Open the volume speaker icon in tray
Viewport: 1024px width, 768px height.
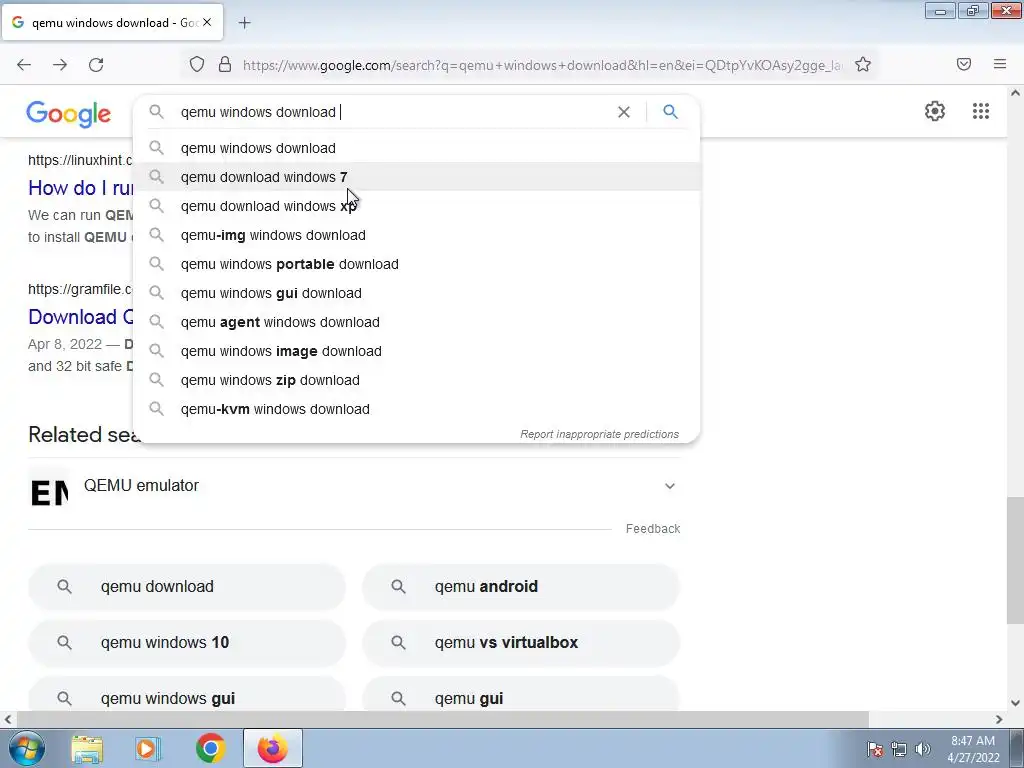(x=922, y=749)
